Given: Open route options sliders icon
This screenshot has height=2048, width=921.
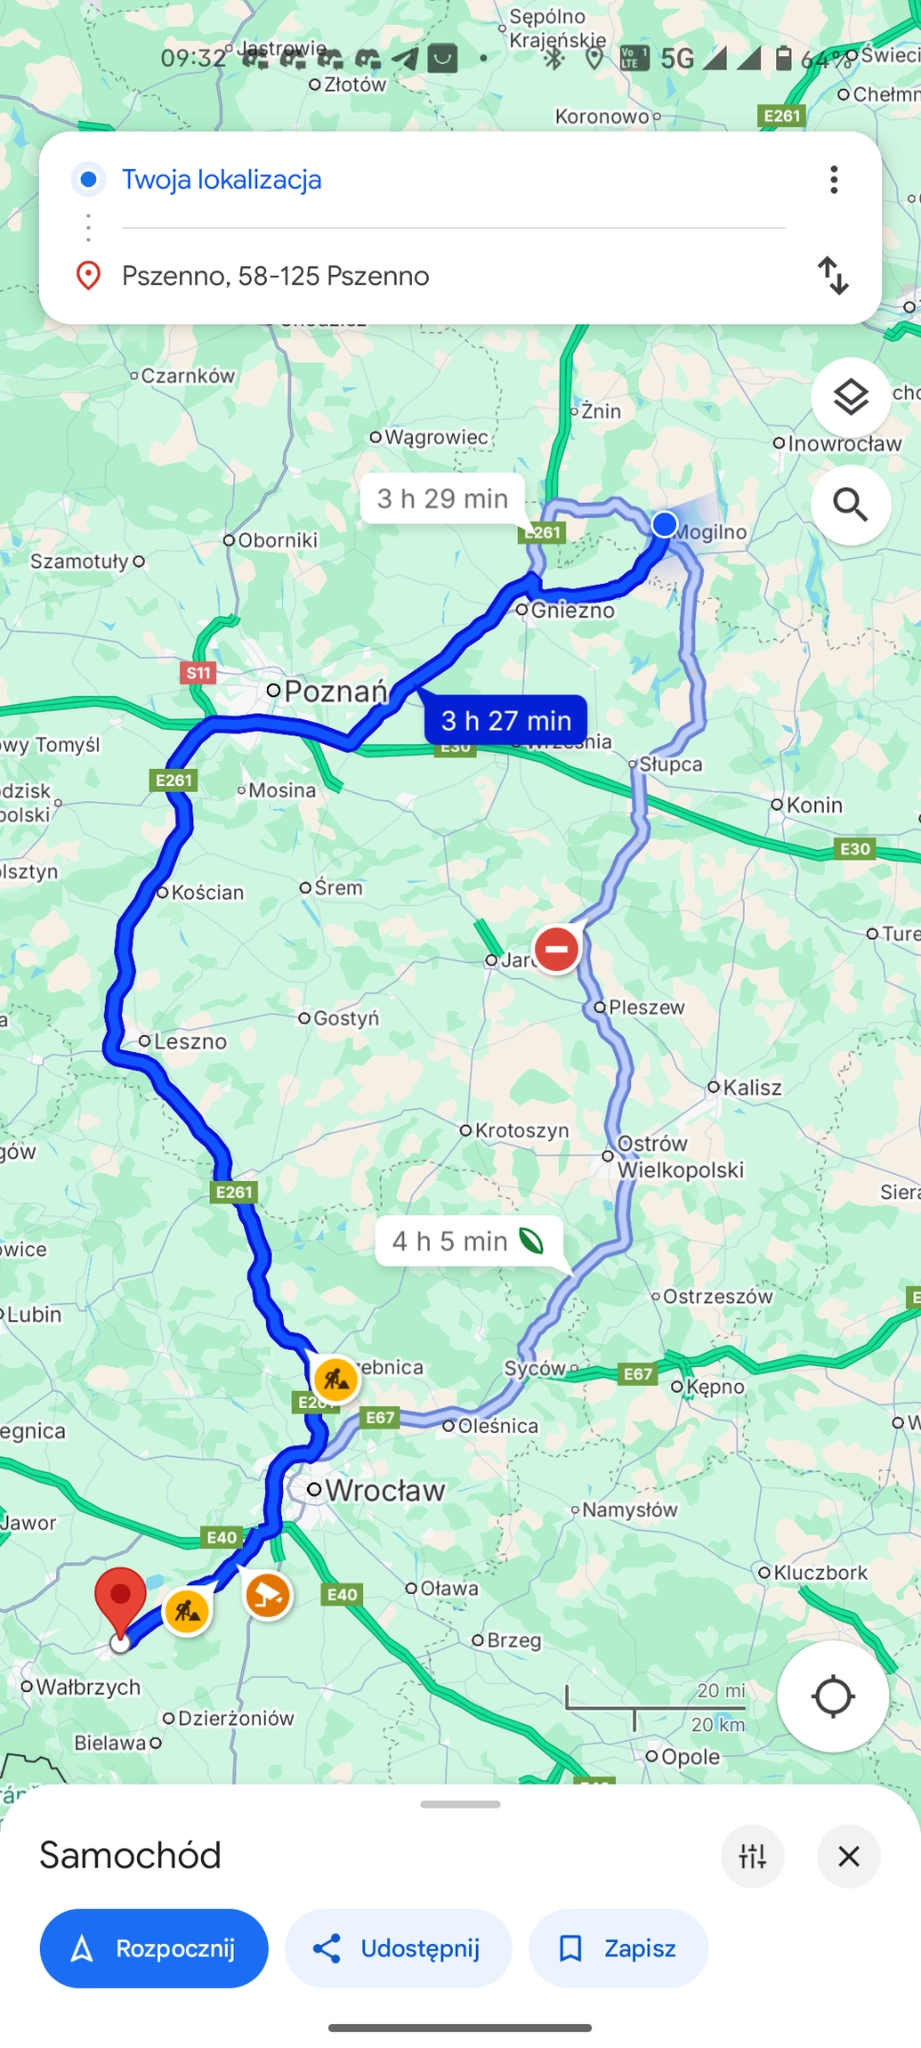Looking at the screenshot, I should pyautogui.click(x=752, y=1857).
